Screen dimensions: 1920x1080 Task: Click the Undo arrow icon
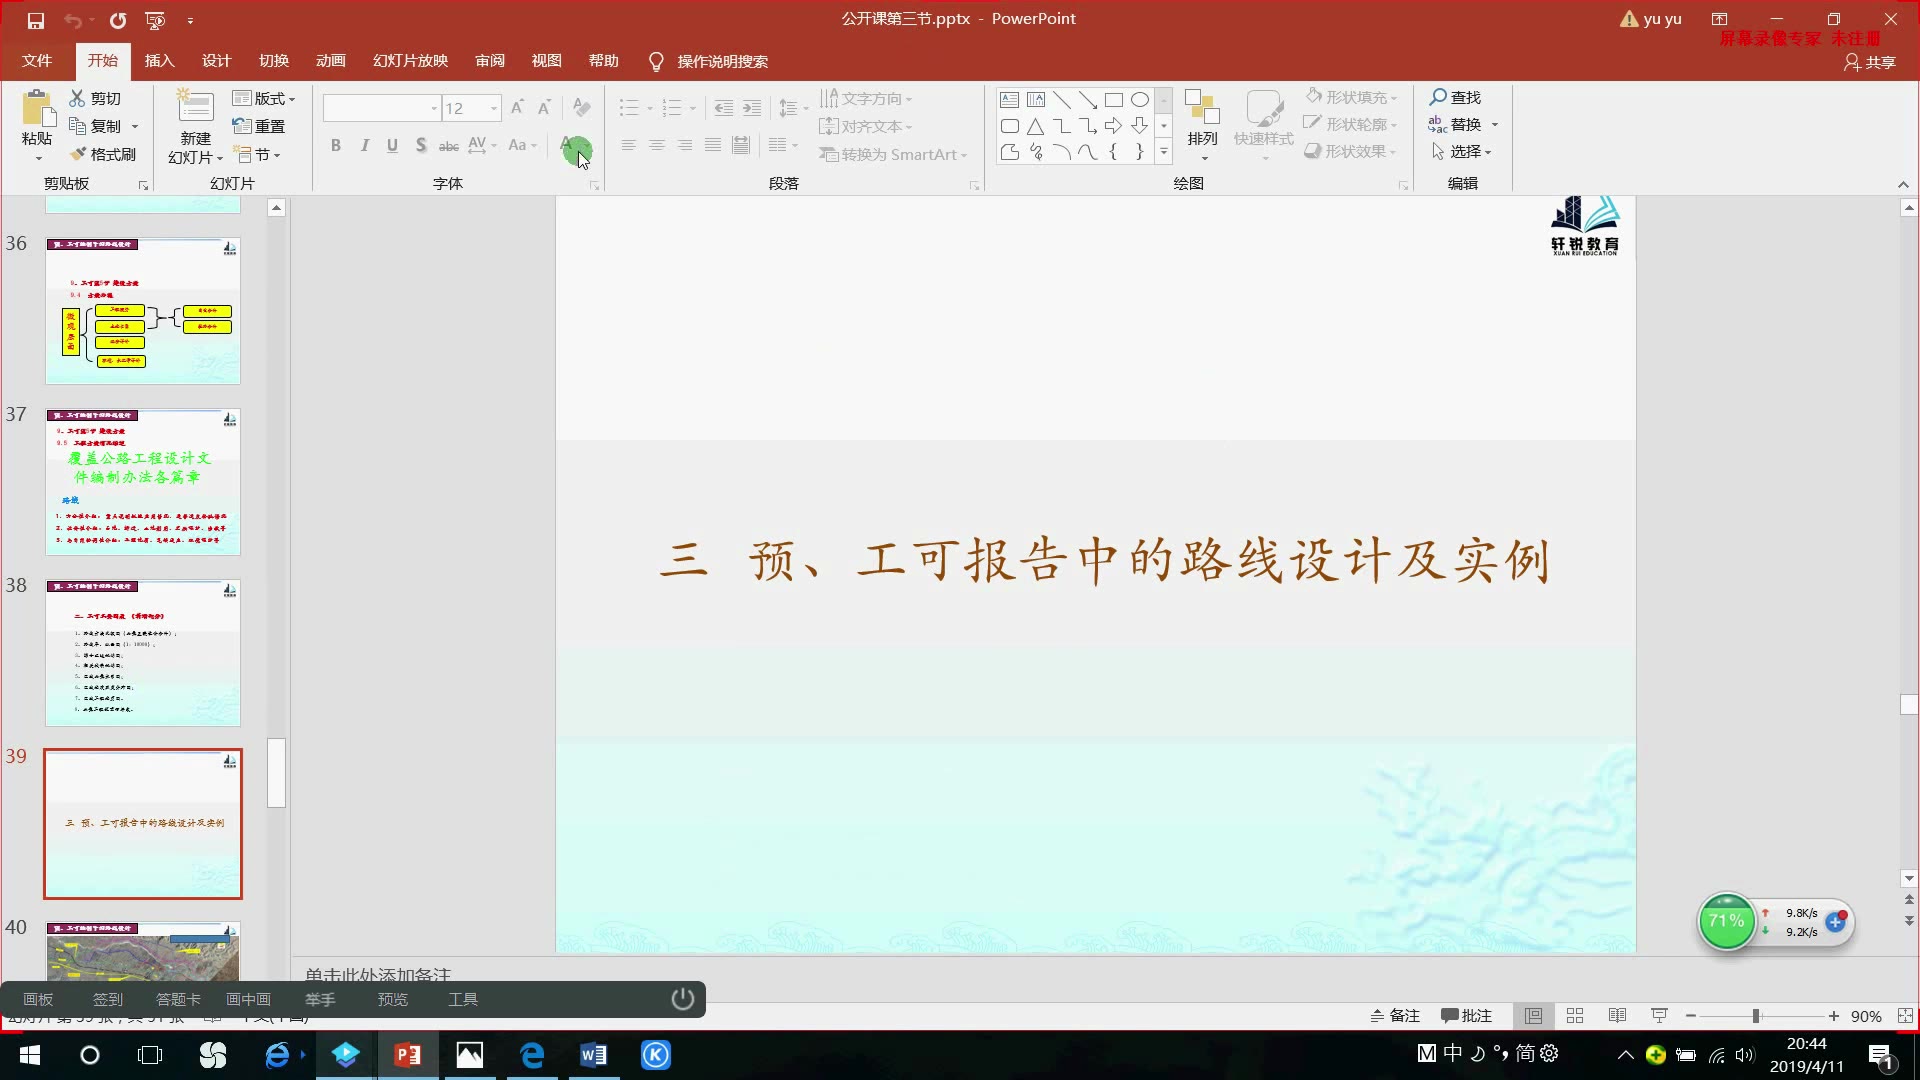point(73,20)
